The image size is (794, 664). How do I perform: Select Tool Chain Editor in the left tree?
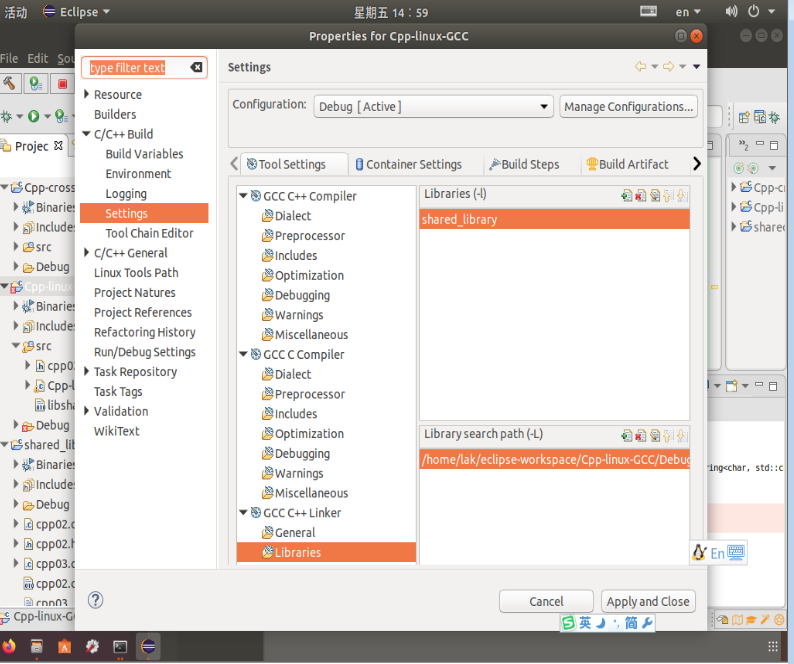[x=149, y=233]
